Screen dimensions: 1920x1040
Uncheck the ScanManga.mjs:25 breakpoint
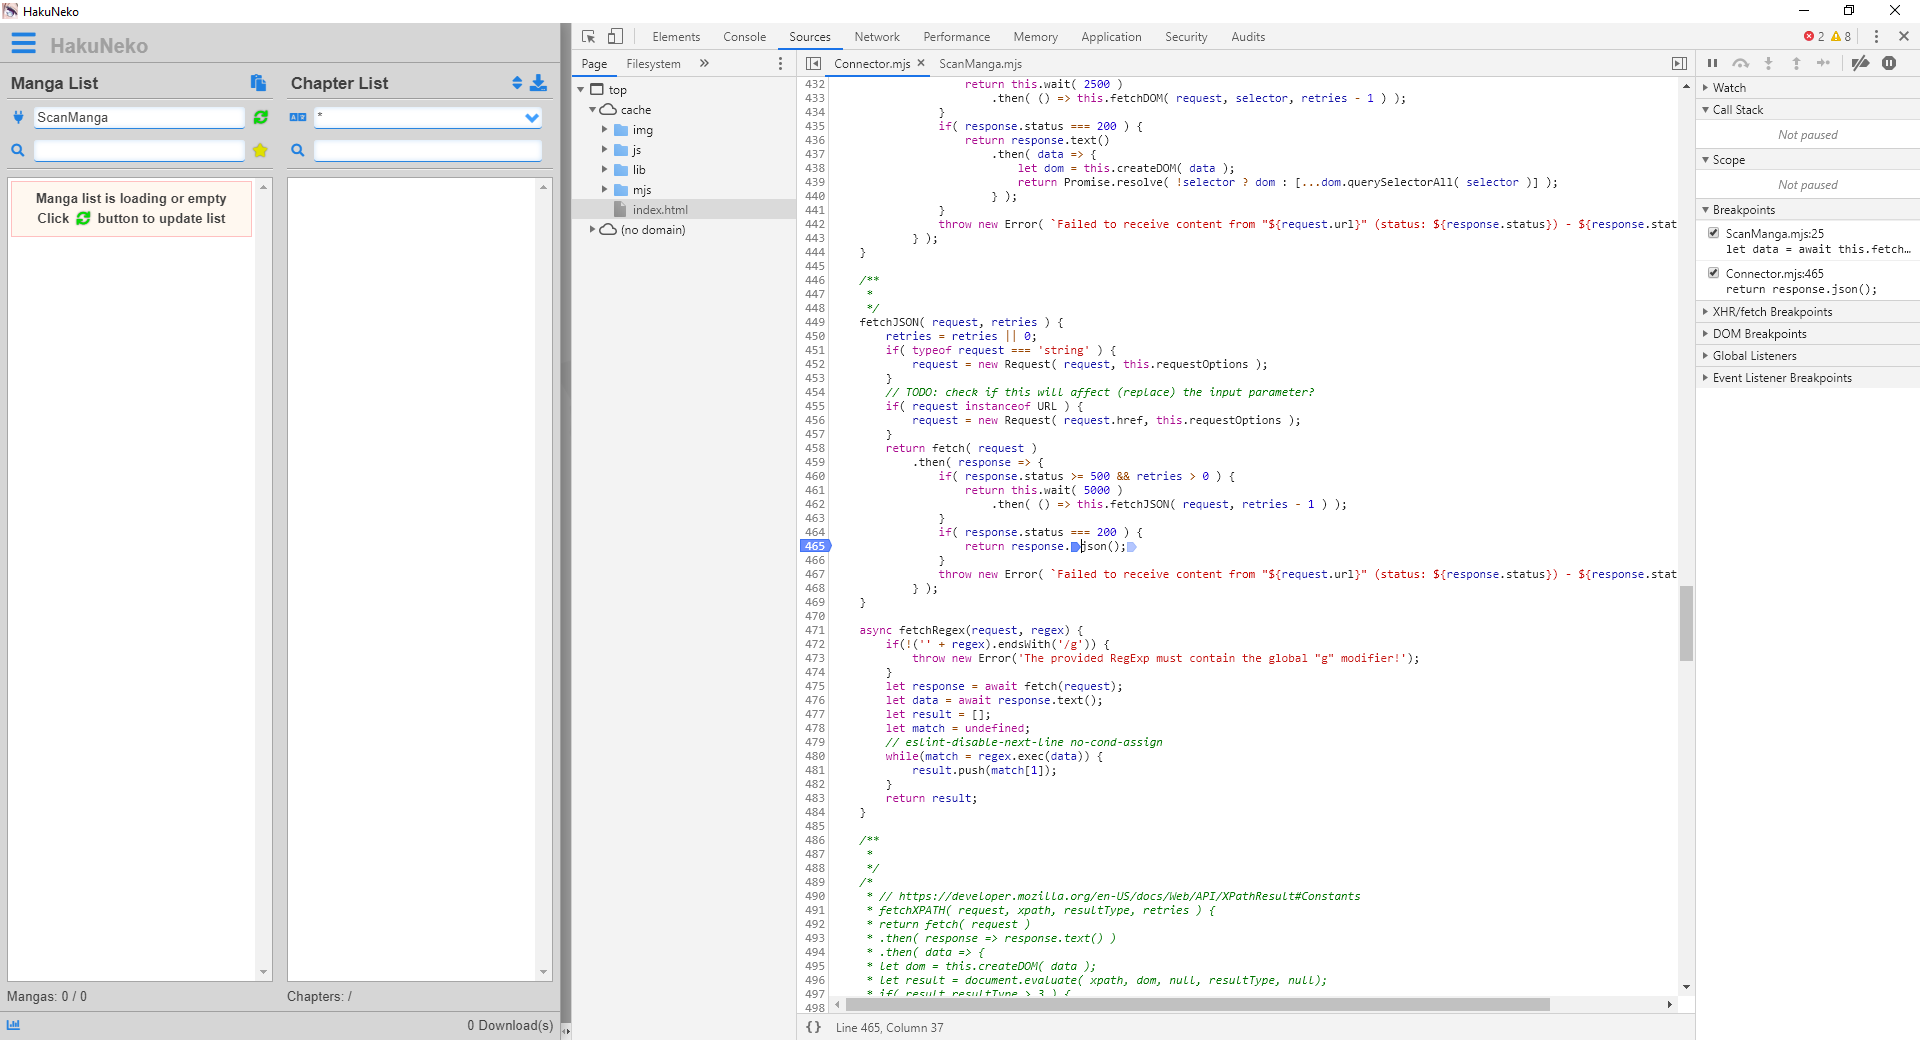1714,233
